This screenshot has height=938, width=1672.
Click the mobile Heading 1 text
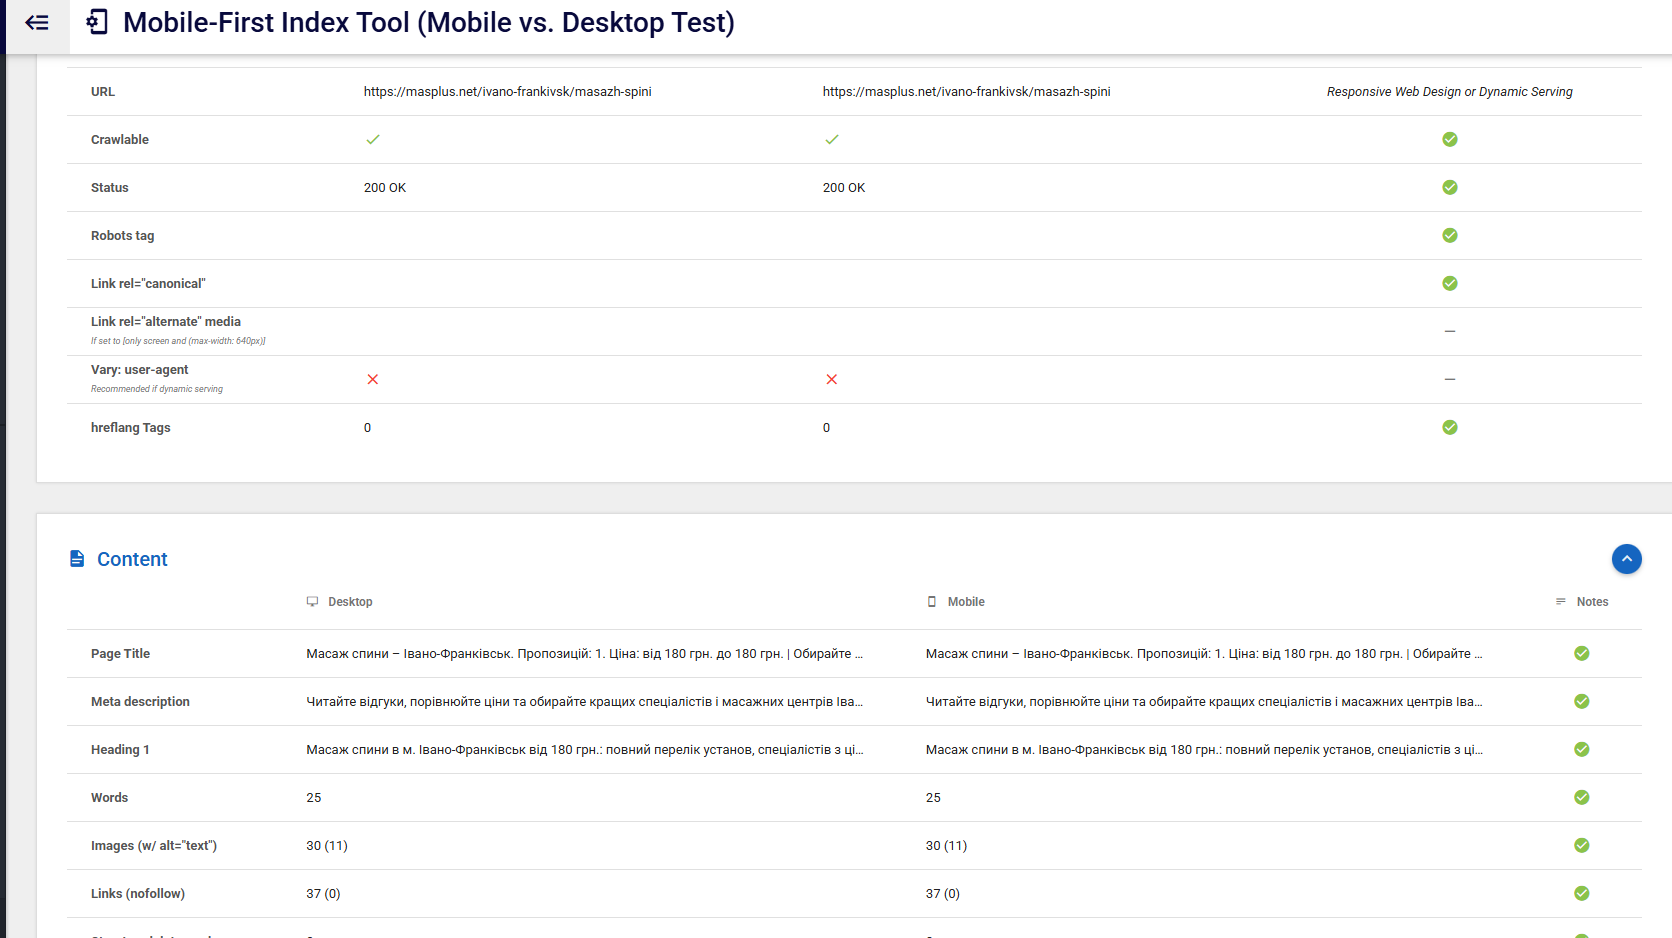tap(1204, 750)
